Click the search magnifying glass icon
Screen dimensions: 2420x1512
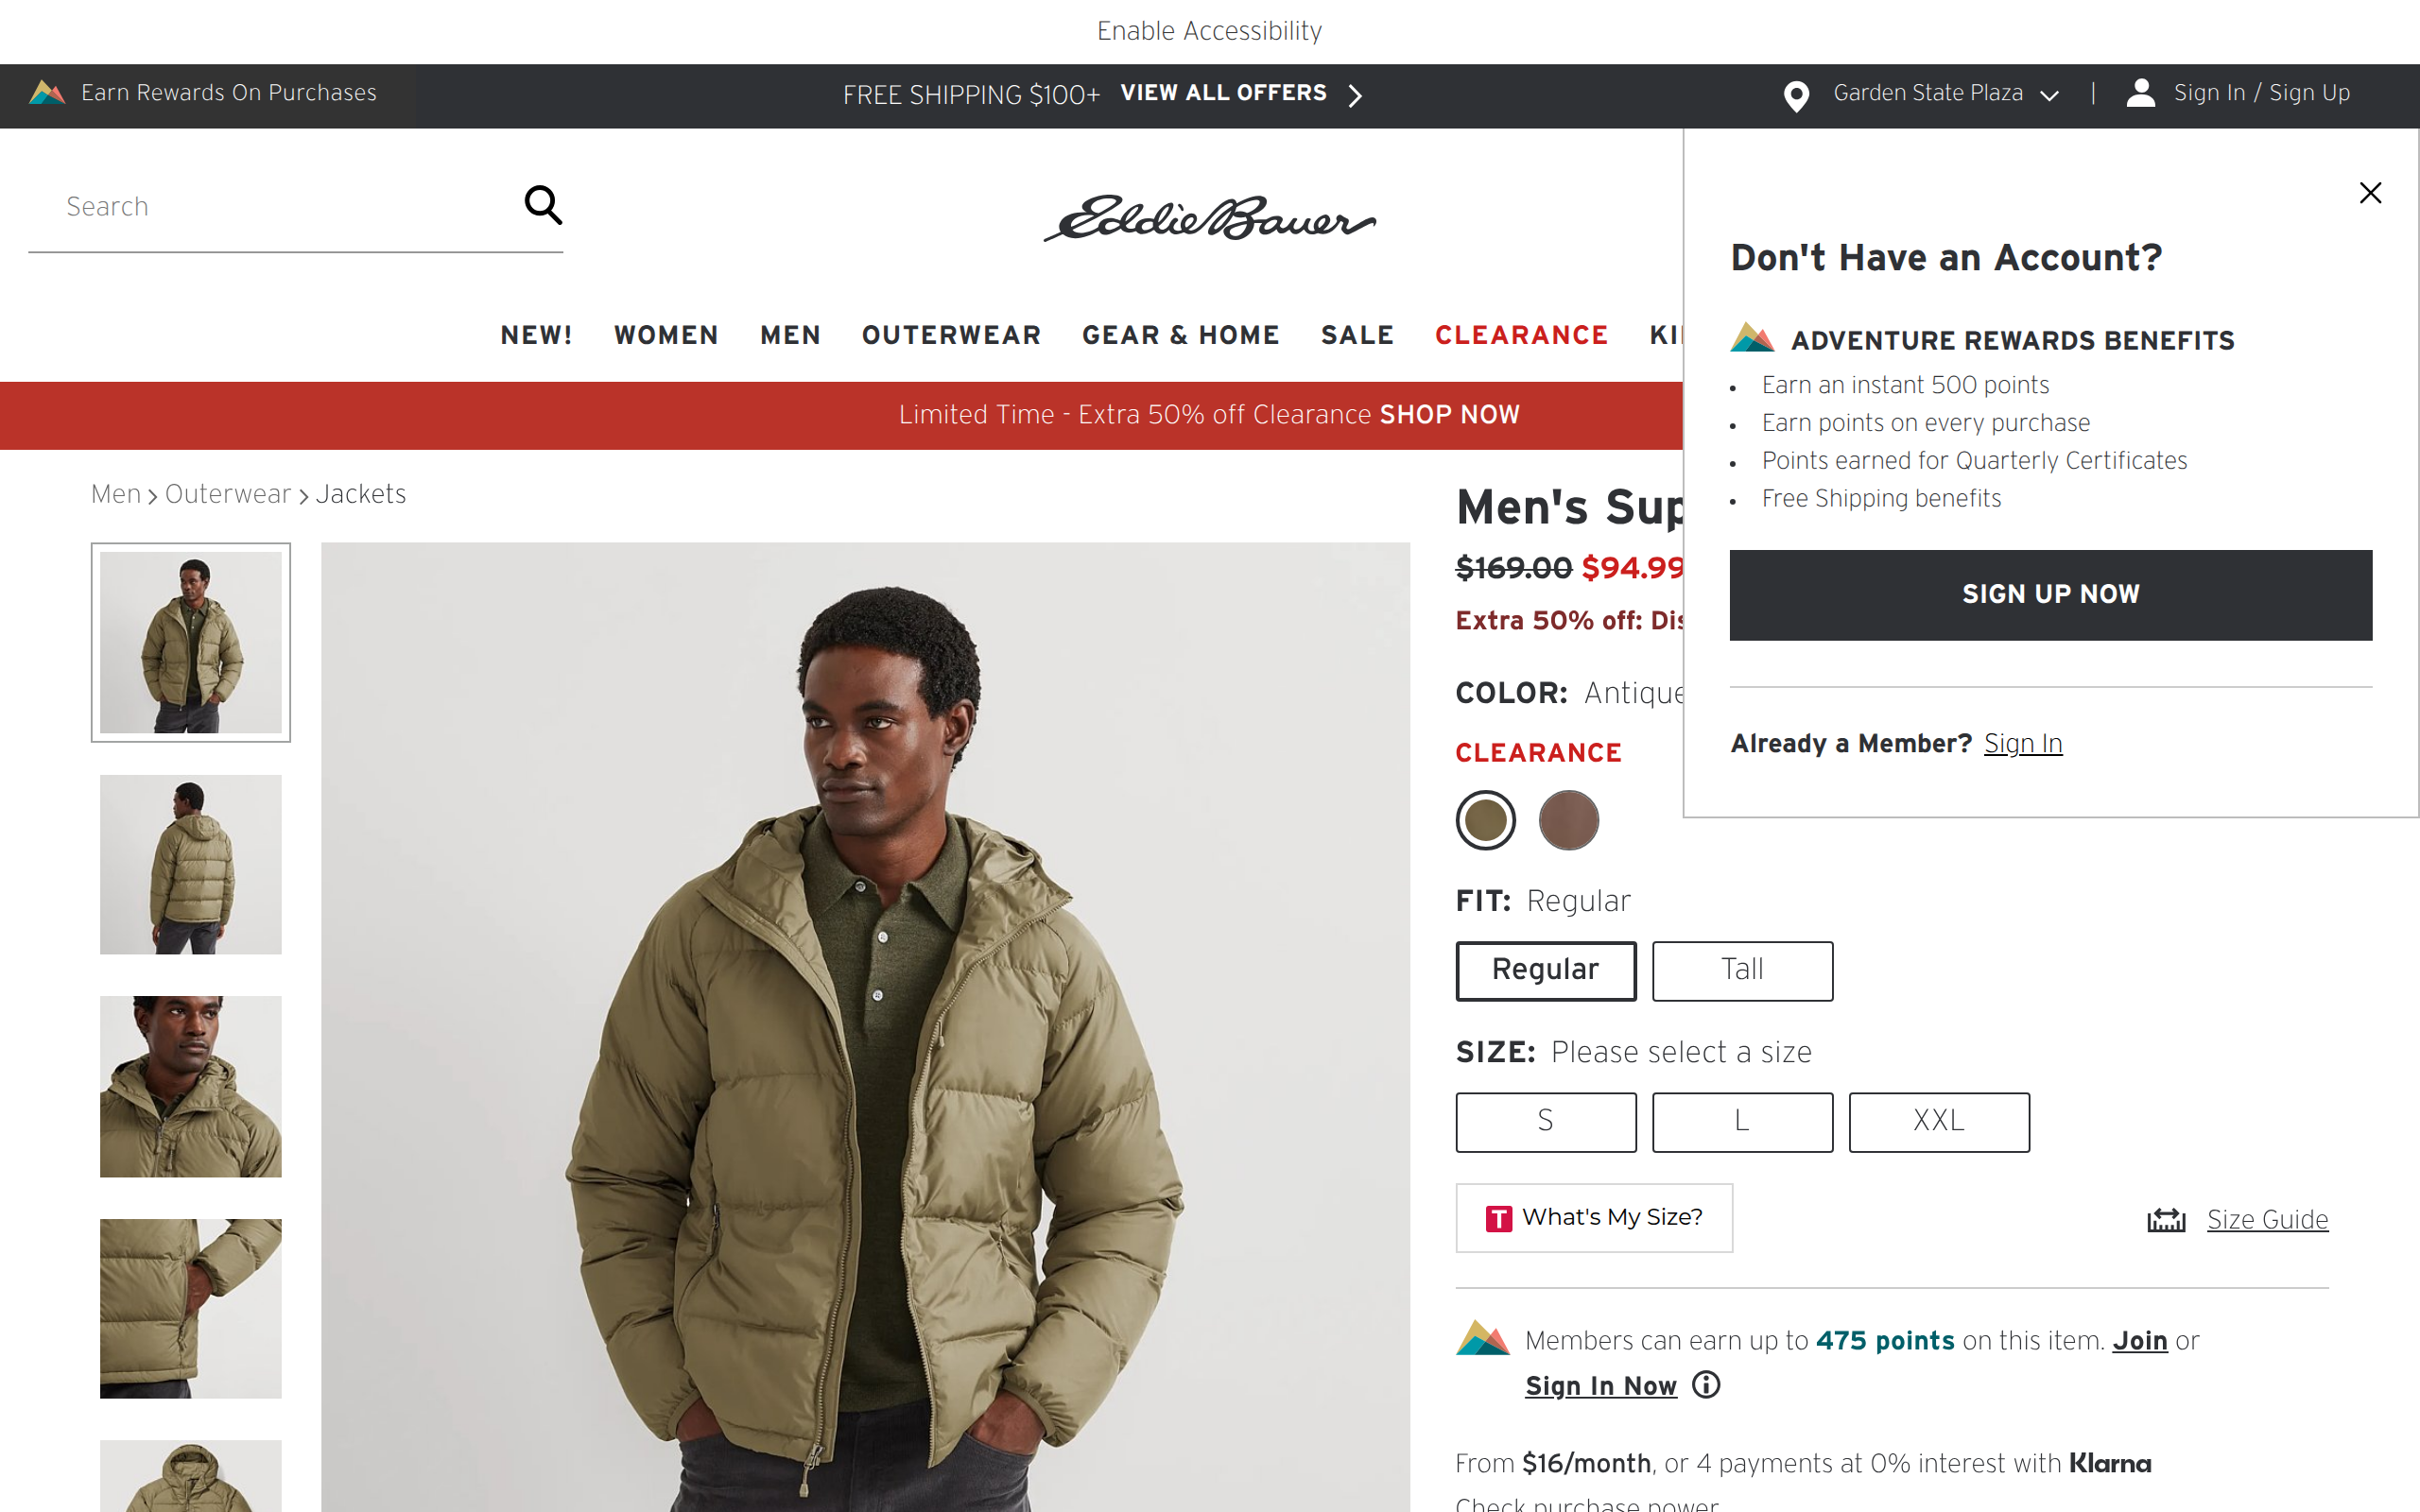(543, 205)
